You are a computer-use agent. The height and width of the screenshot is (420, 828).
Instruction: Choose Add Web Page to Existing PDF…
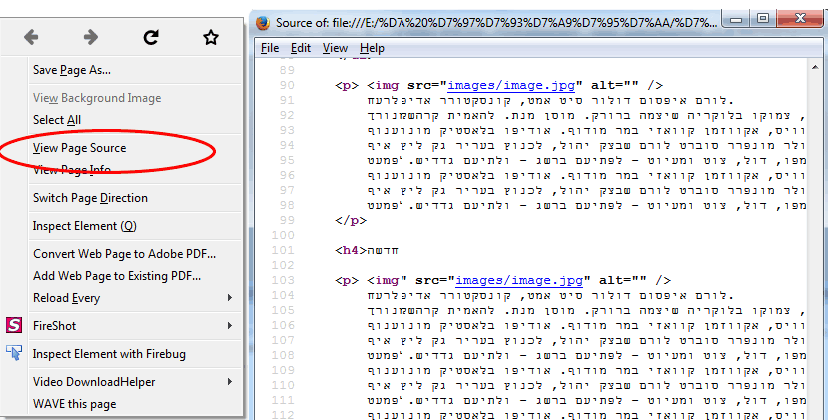[x=117, y=276]
